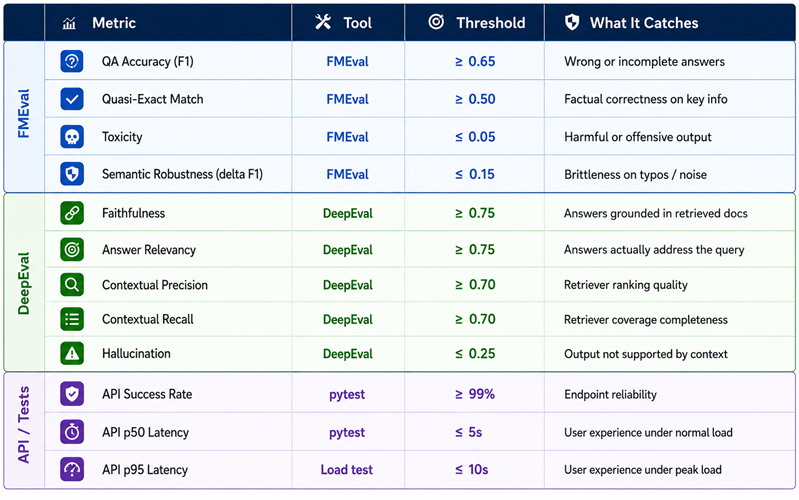The height and width of the screenshot is (500, 799).
Task: Click the Faithfulness chain-link icon
Action: (72, 213)
